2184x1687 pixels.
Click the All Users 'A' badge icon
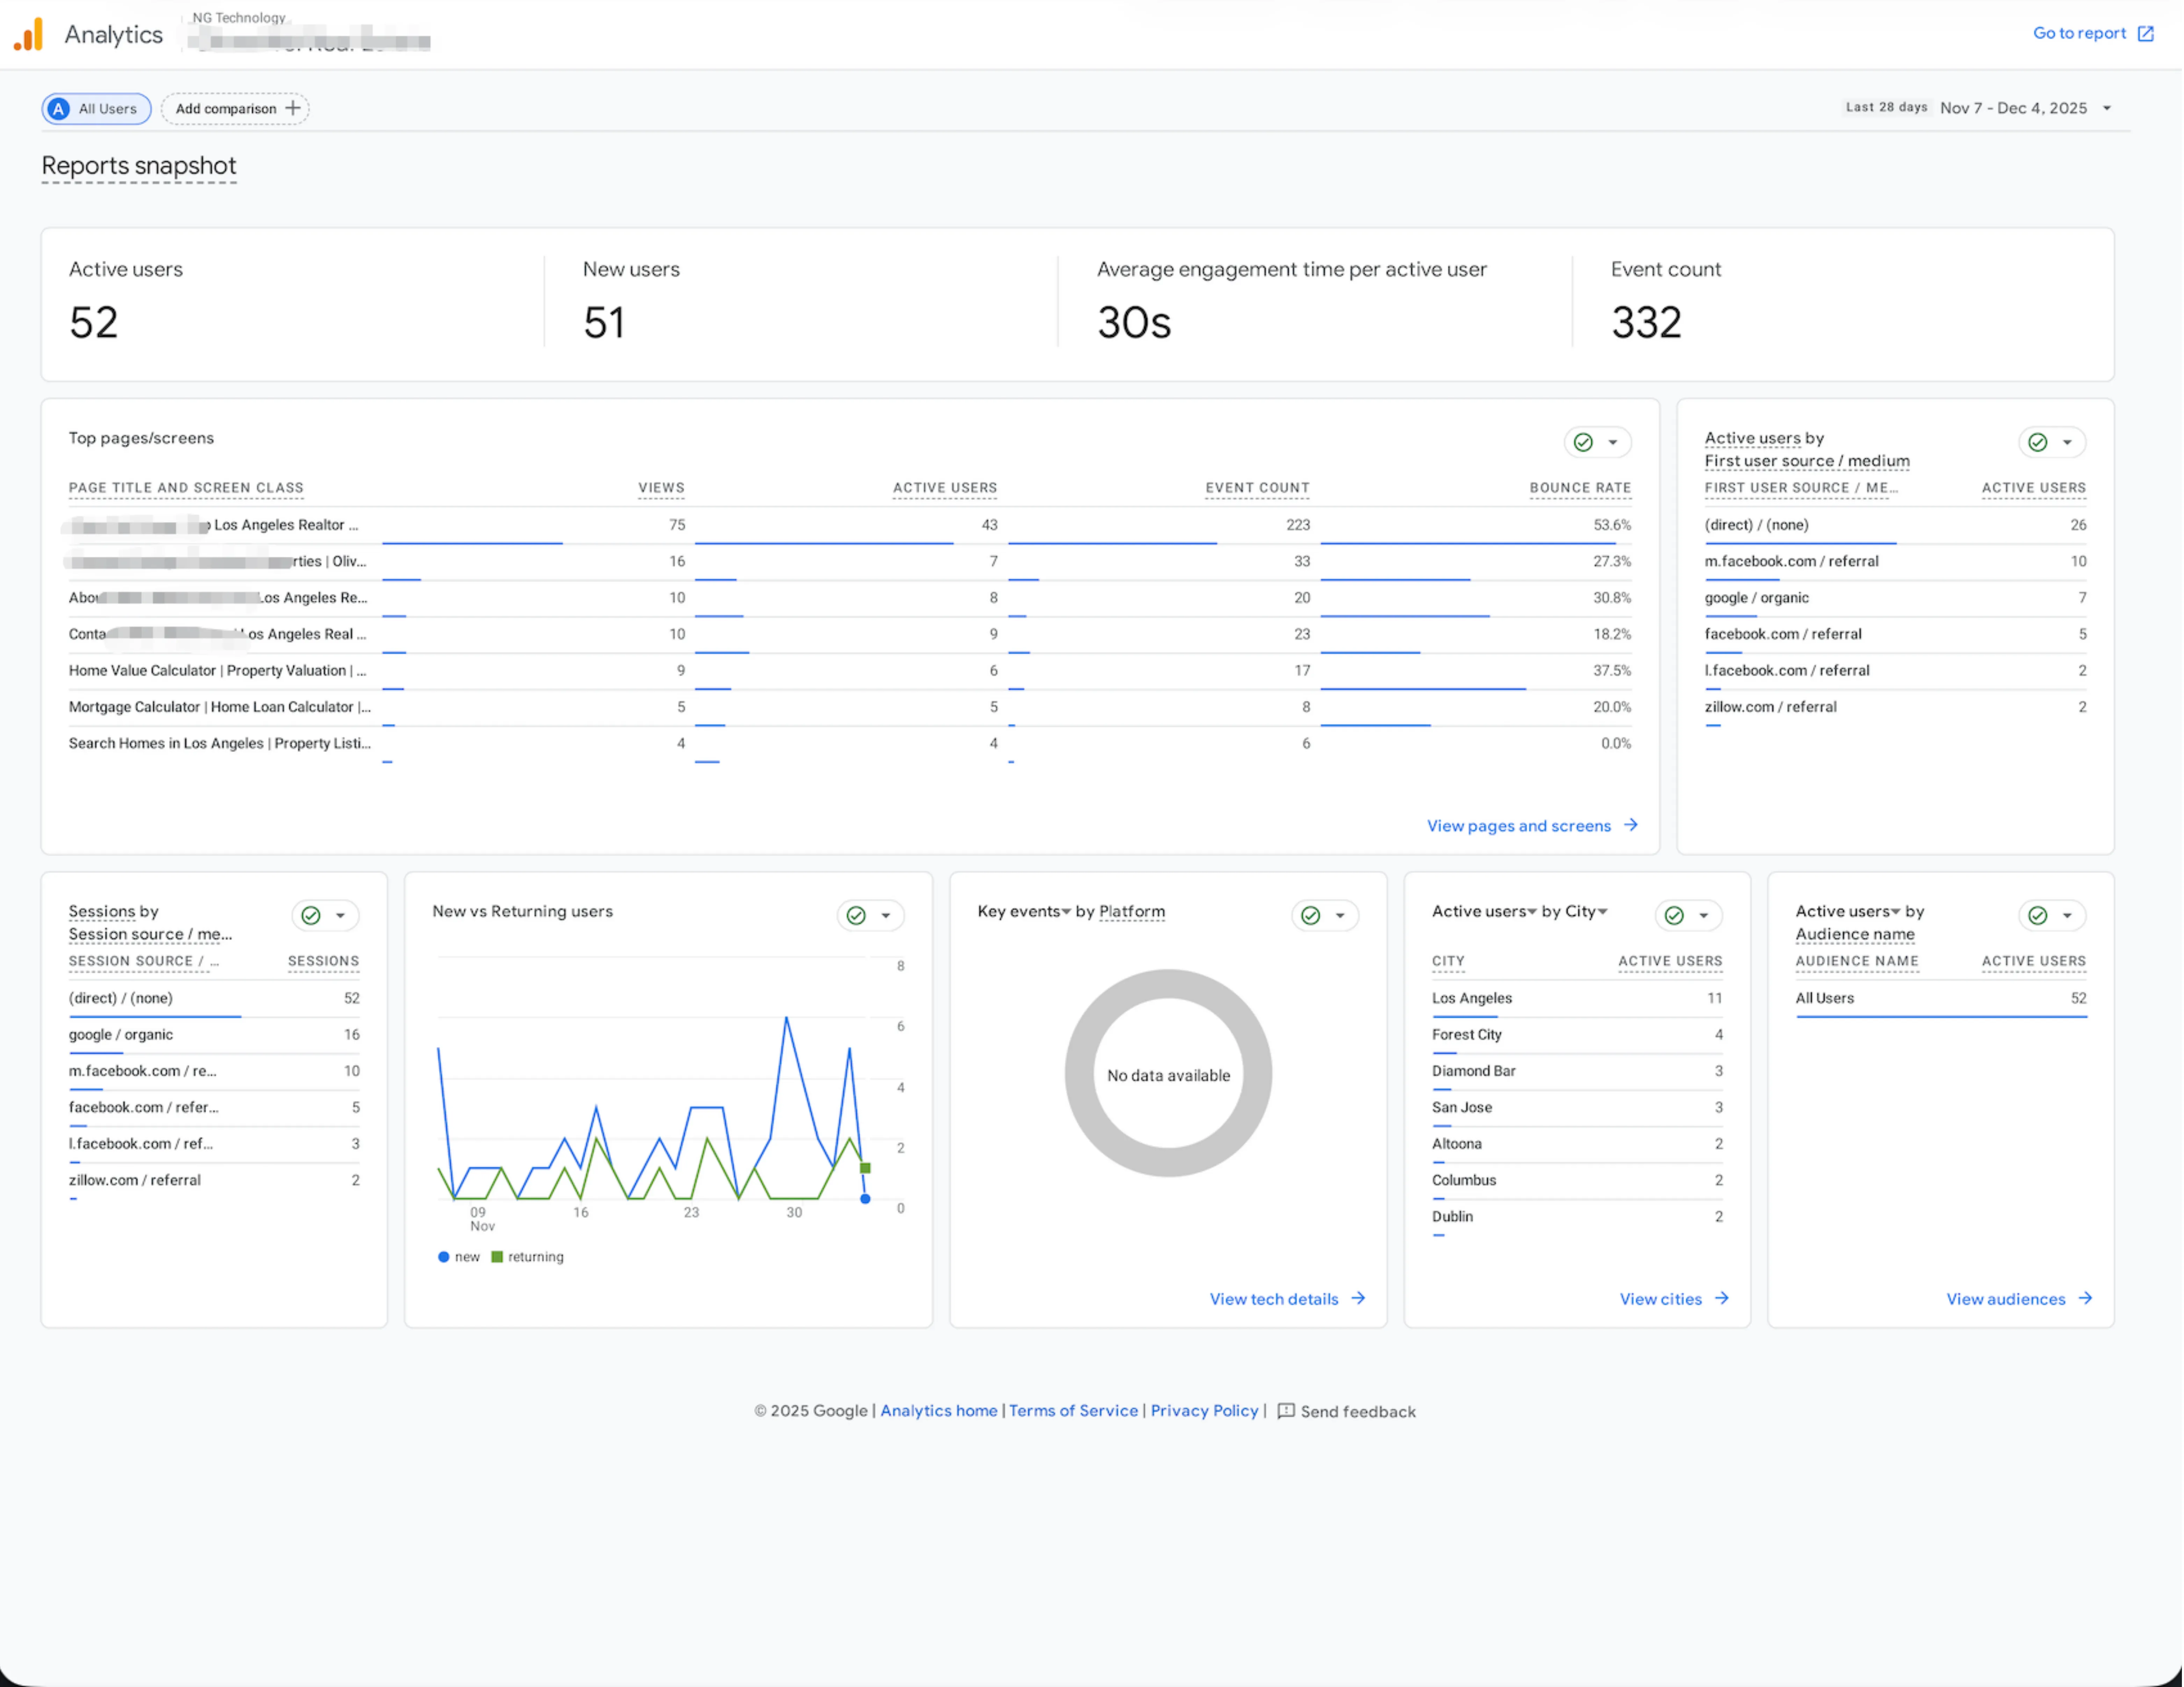tap(59, 109)
